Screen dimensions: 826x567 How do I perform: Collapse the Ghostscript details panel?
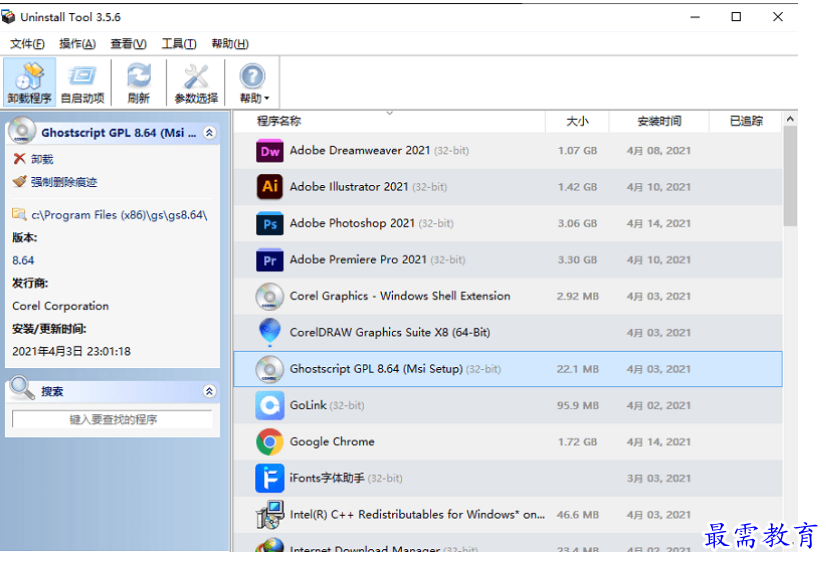209,133
